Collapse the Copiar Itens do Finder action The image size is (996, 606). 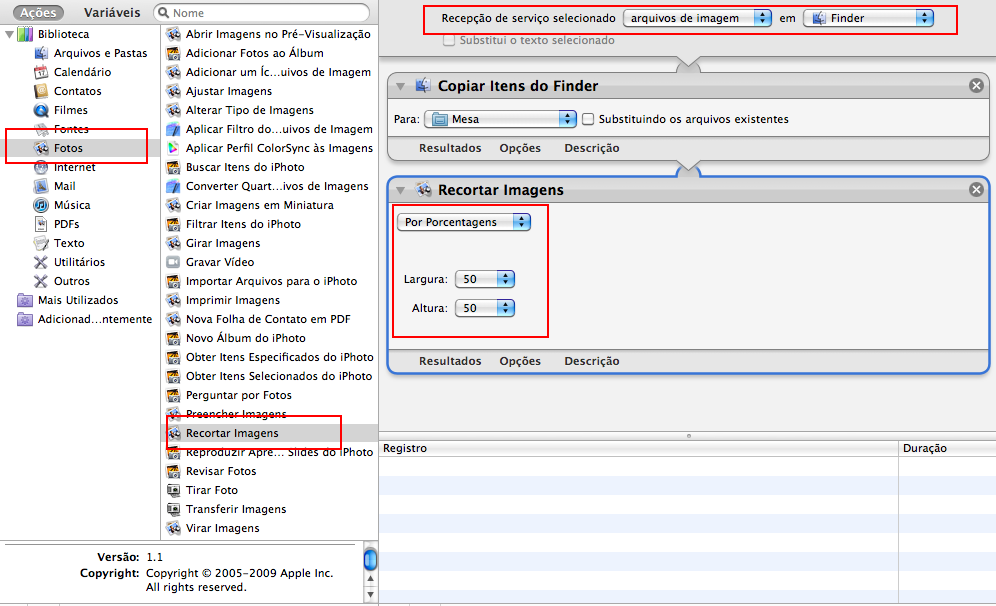click(x=401, y=86)
